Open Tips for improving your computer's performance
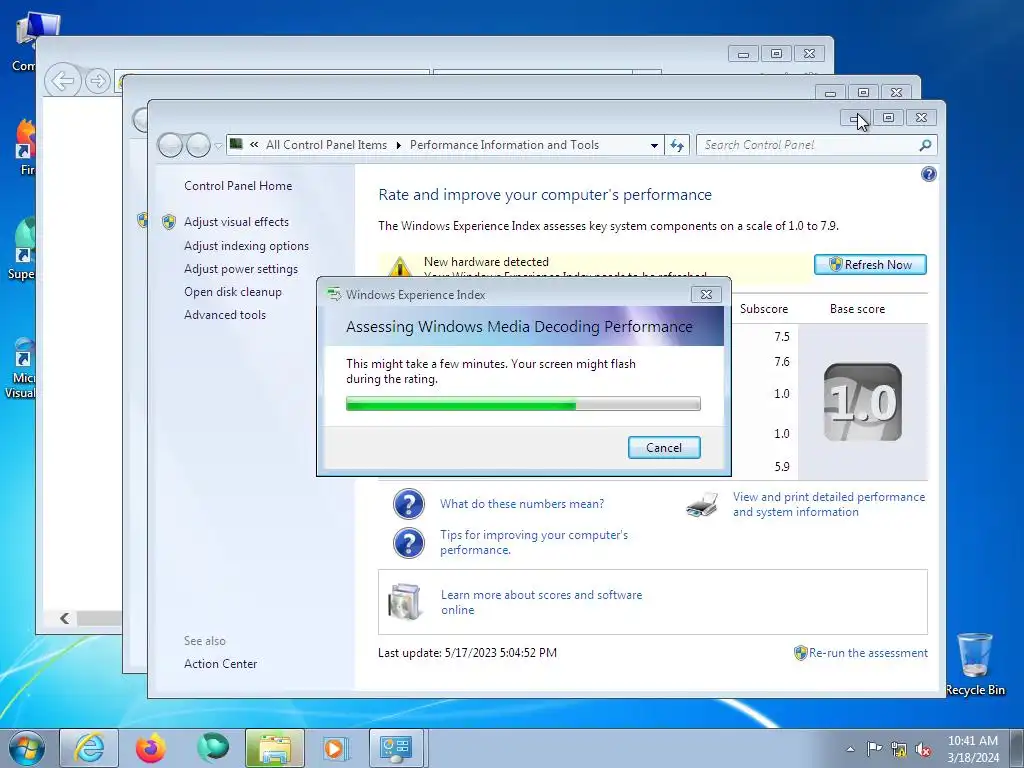This screenshot has height=768, width=1024. [x=534, y=542]
